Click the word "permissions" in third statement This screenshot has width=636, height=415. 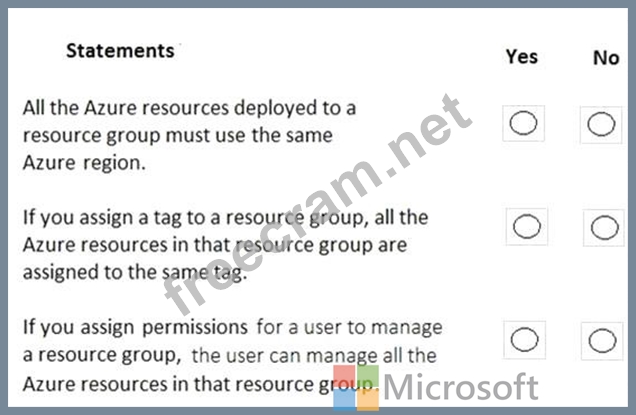(x=294, y=327)
